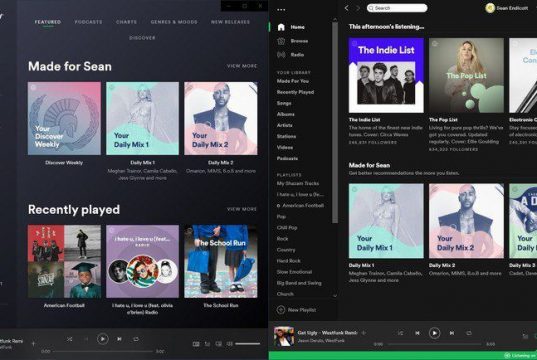Toggle repeat in the left window player
537x360 pixels.
(x=136, y=339)
